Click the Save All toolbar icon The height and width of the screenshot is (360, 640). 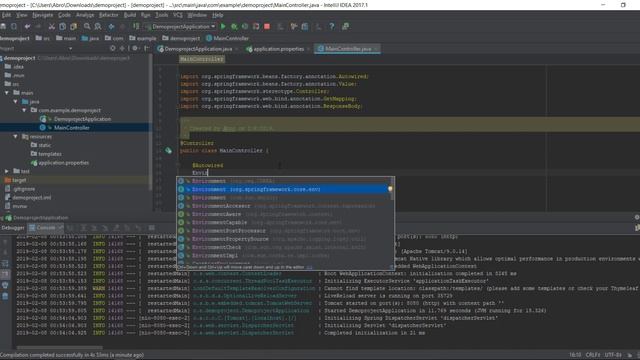[3, 27]
